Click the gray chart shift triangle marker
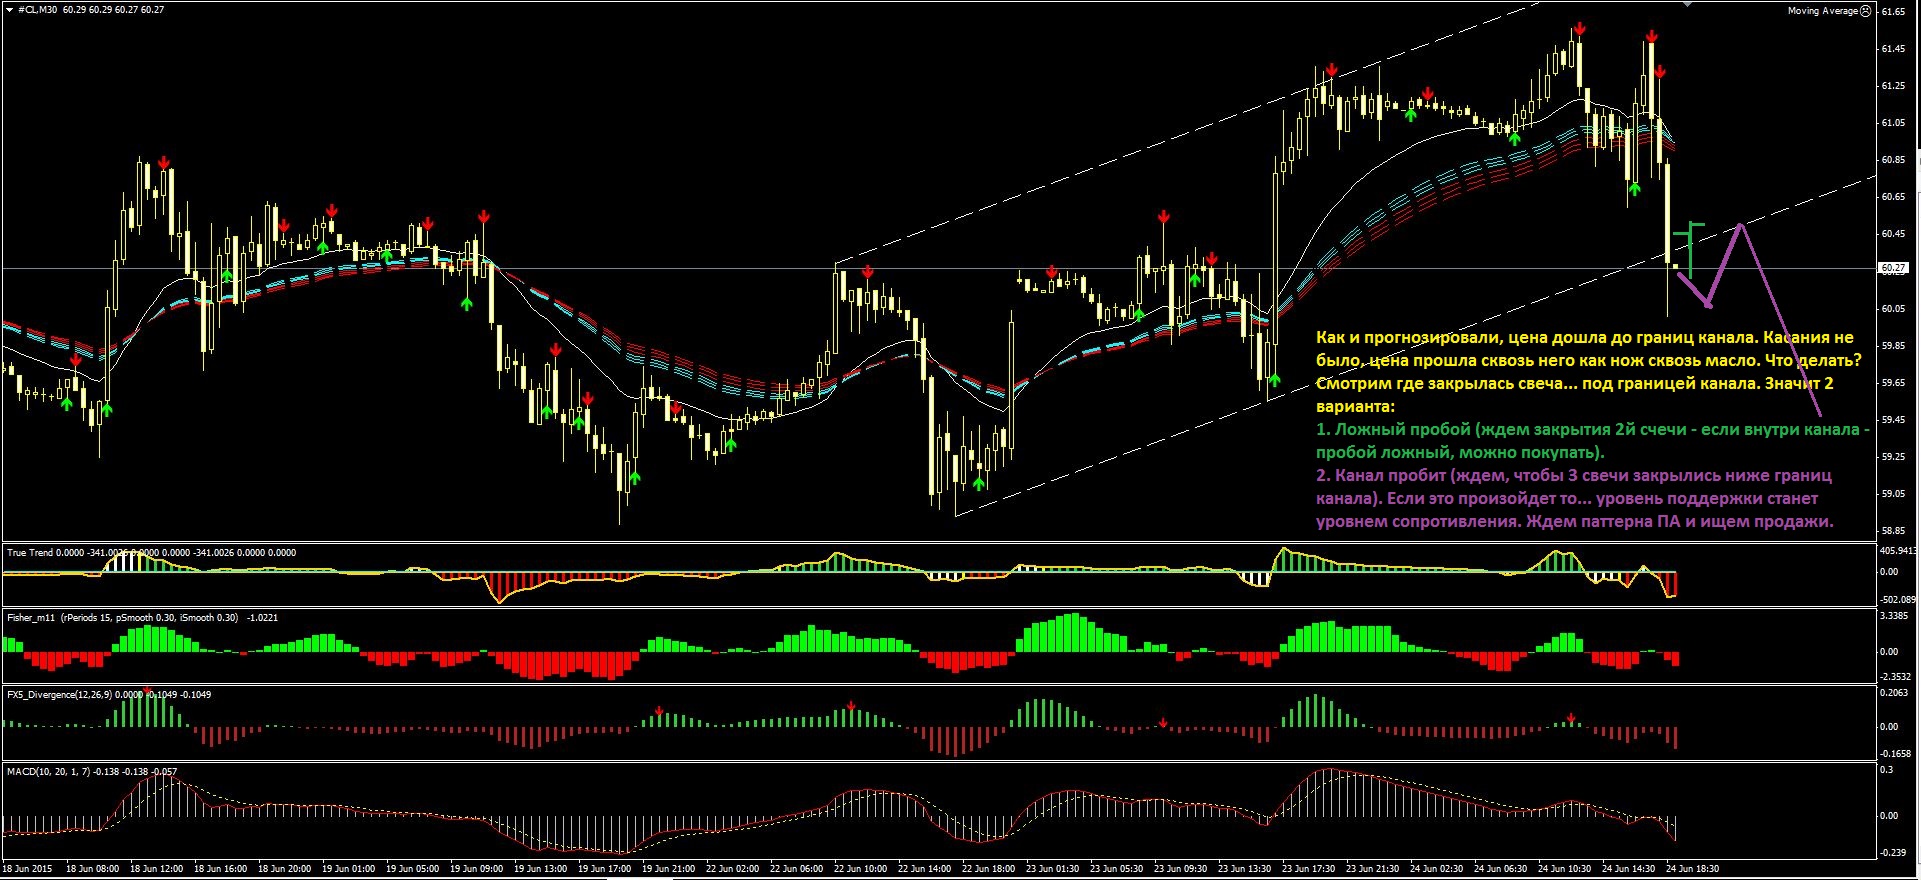This screenshot has height=880, width=1921. [1689, 4]
